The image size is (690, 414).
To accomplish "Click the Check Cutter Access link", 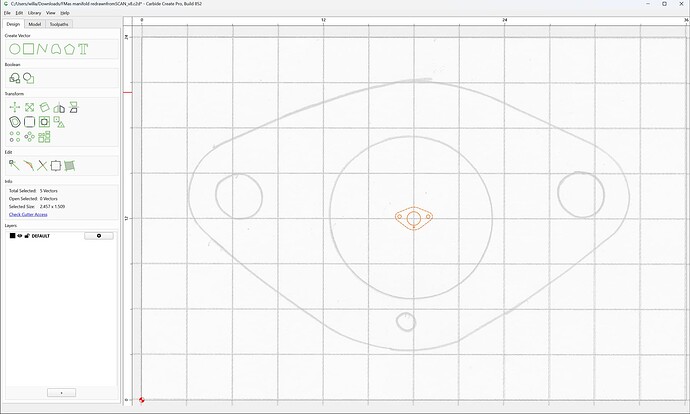I will click(x=28, y=214).
